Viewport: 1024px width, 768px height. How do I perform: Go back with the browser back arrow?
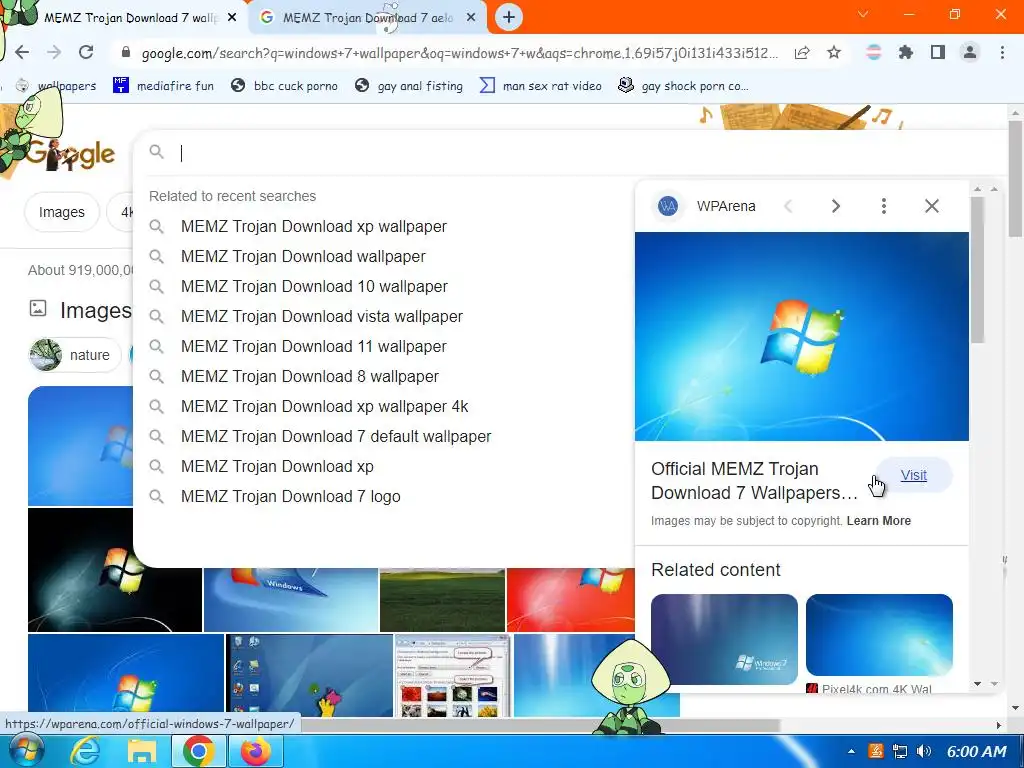[22, 53]
